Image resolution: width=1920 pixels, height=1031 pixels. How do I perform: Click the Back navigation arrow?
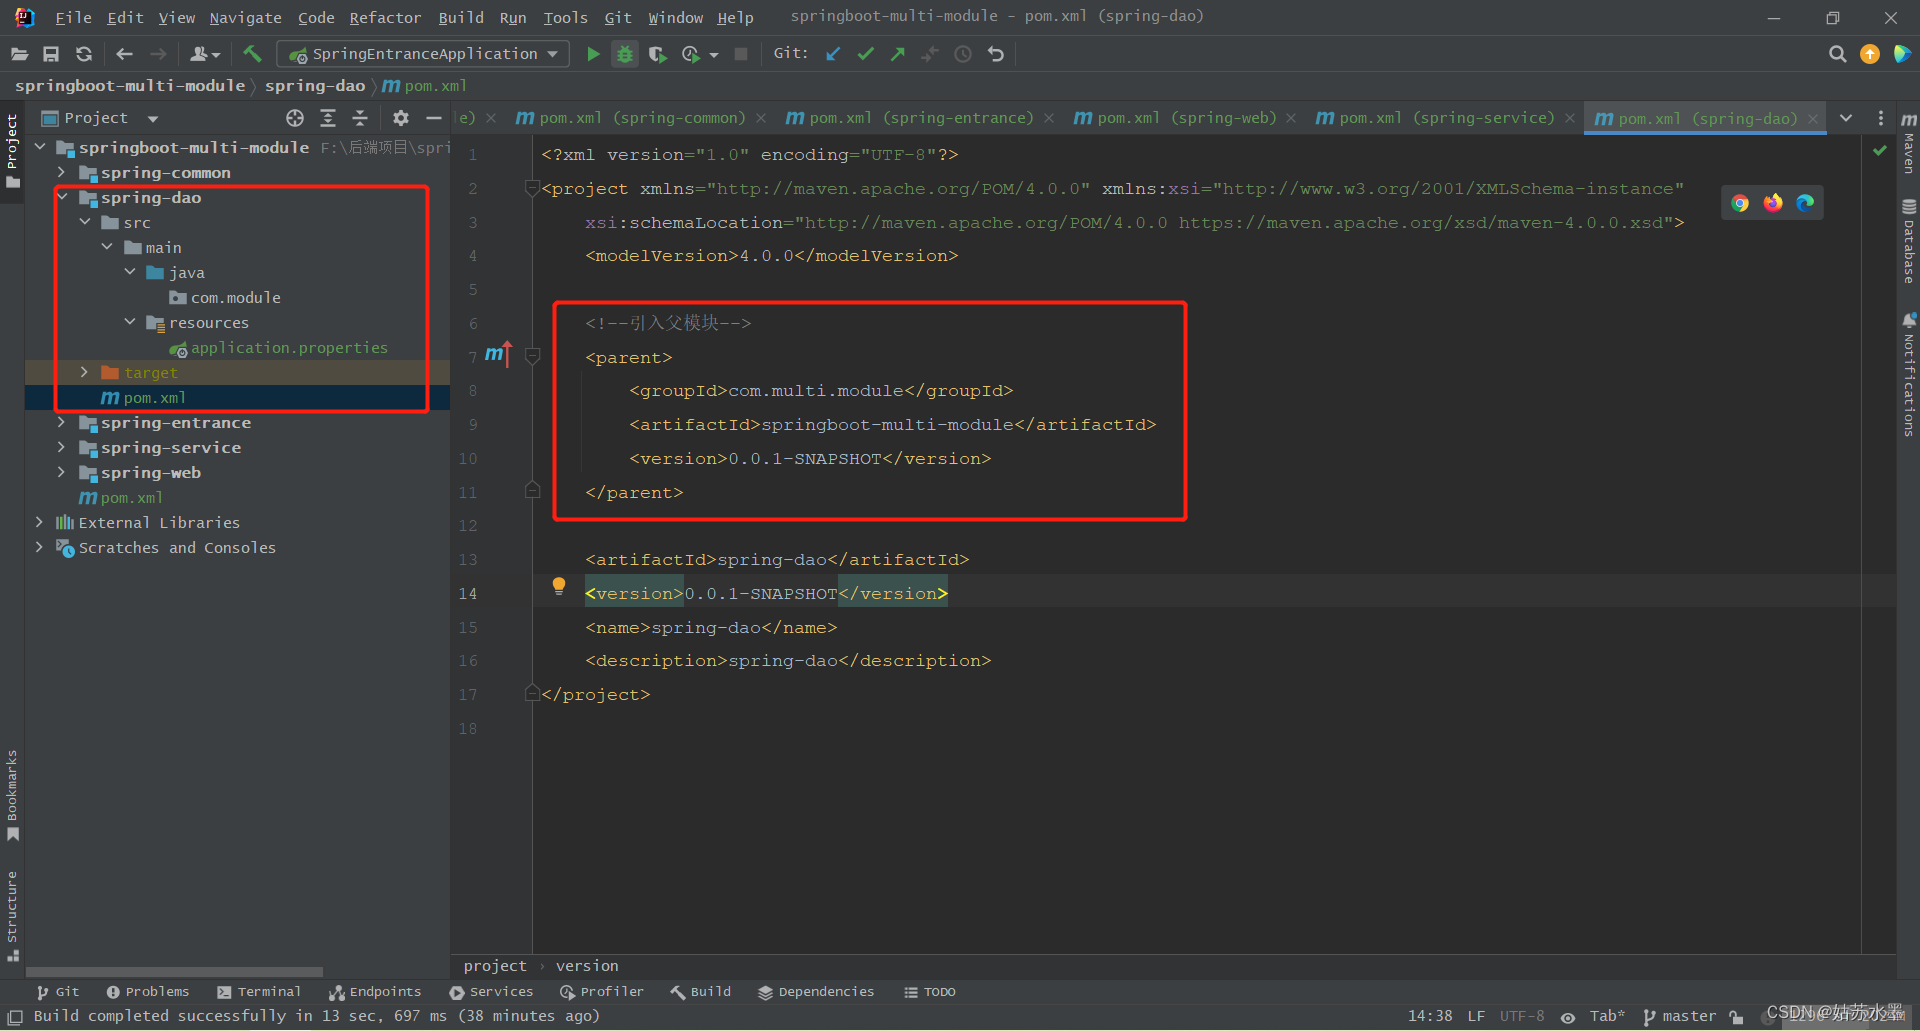point(125,54)
